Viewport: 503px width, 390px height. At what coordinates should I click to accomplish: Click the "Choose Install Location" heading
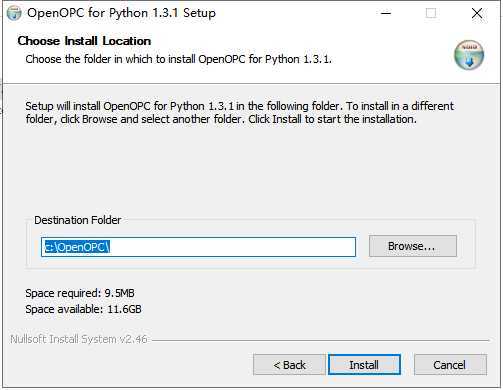point(84,41)
